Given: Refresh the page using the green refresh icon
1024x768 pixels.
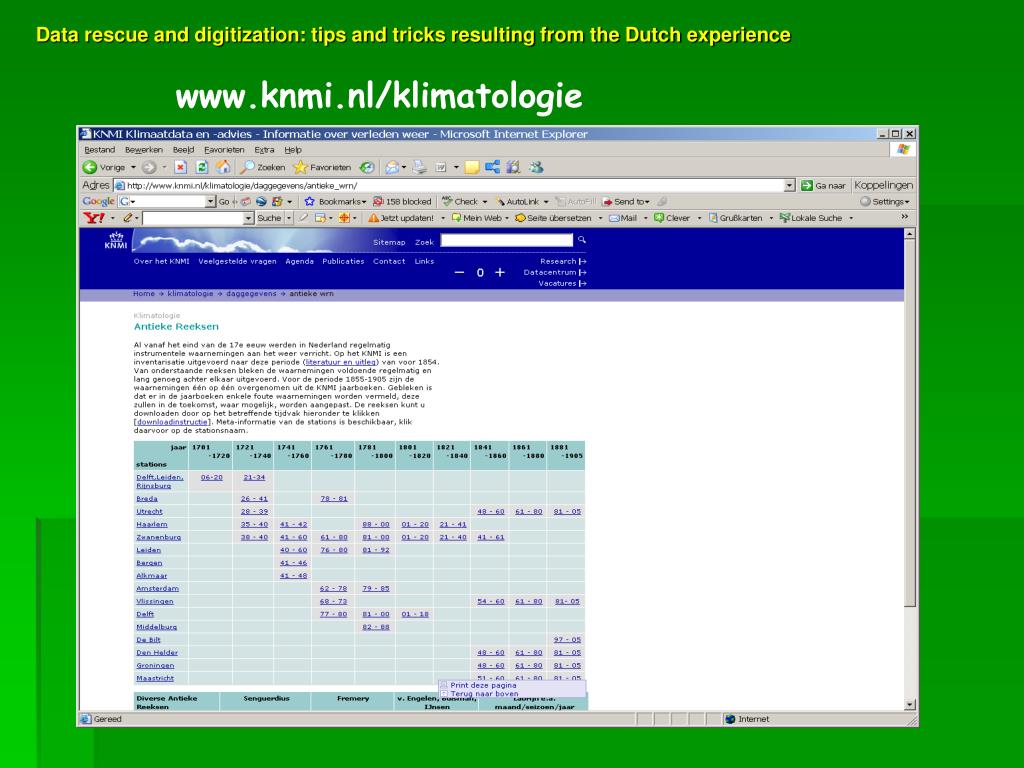Looking at the screenshot, I should 202,167.
